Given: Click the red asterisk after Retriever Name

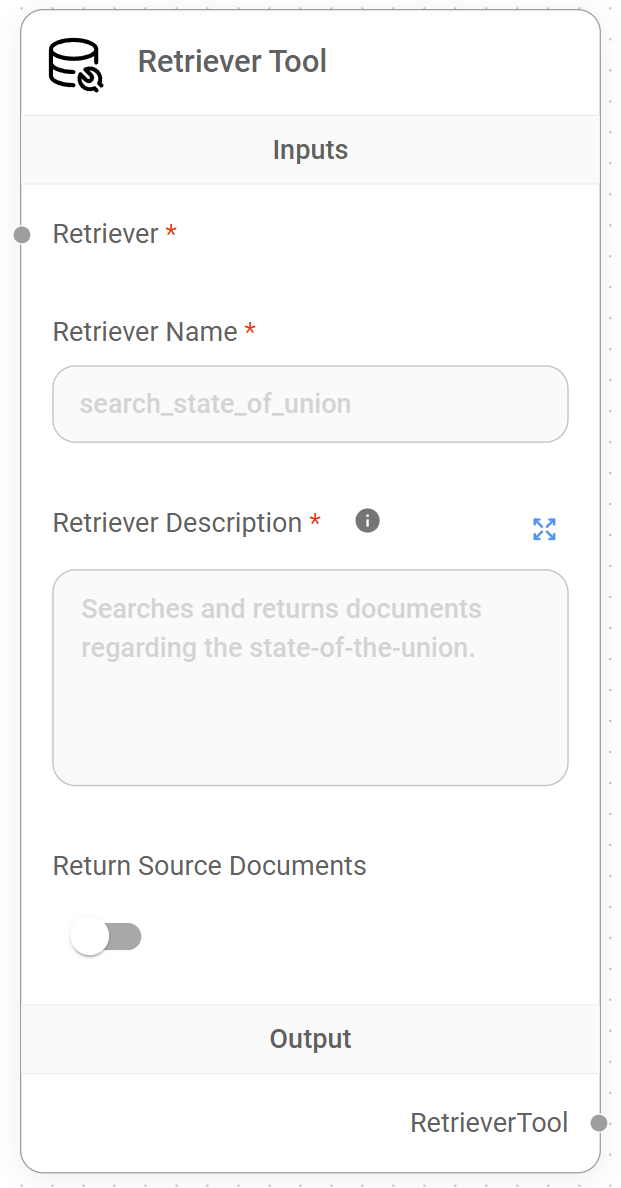Looking at the screenshot, I should (250, 331).
